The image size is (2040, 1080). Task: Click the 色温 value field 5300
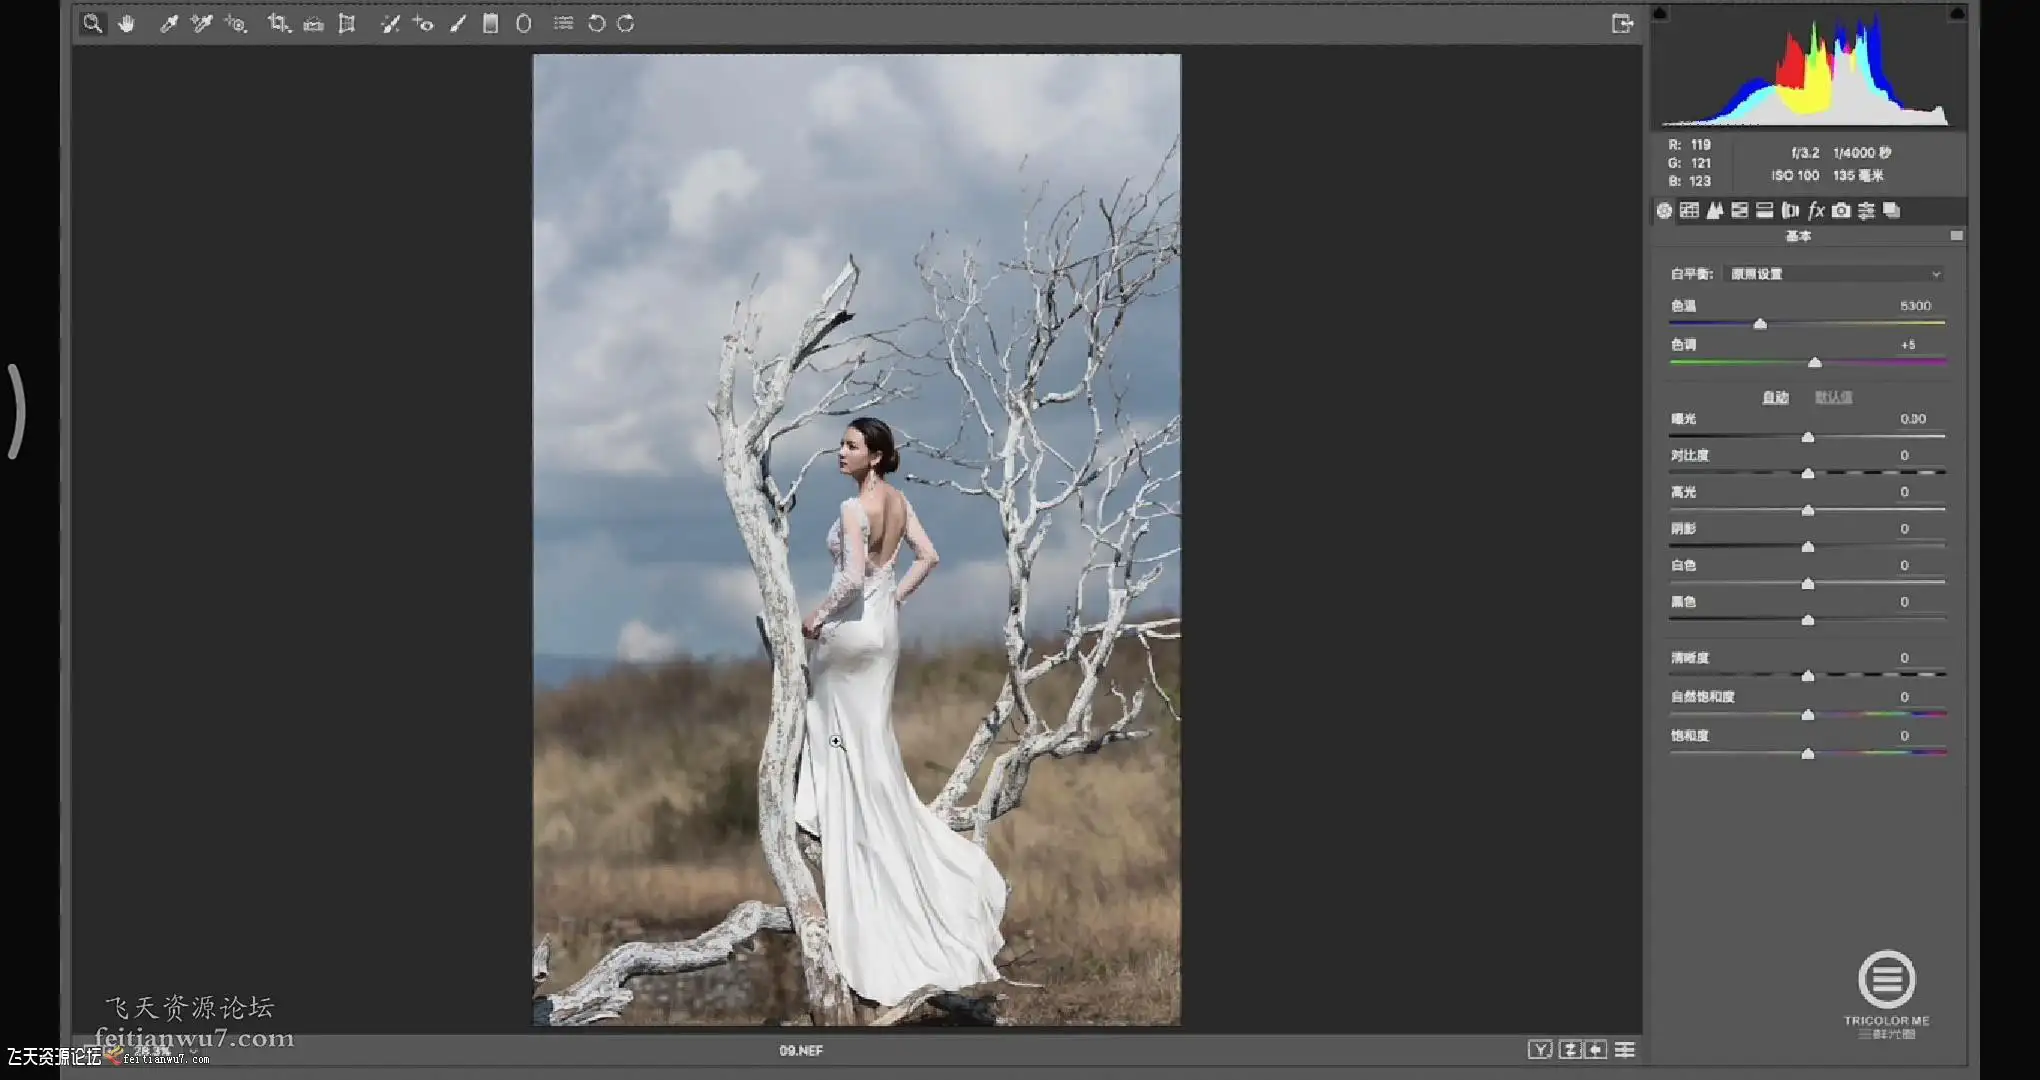click(x=1915, y=306)
